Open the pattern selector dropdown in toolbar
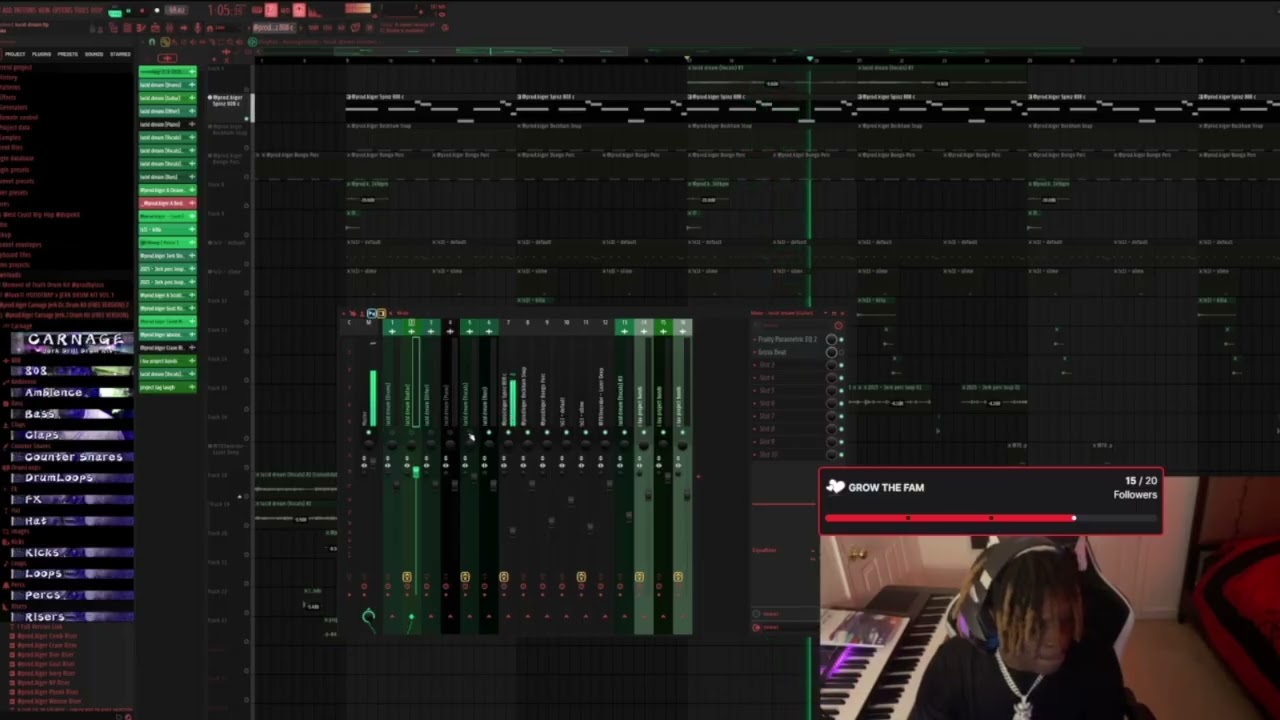The width and height of the screenshot is (1280, 720). tap(275, 28)
